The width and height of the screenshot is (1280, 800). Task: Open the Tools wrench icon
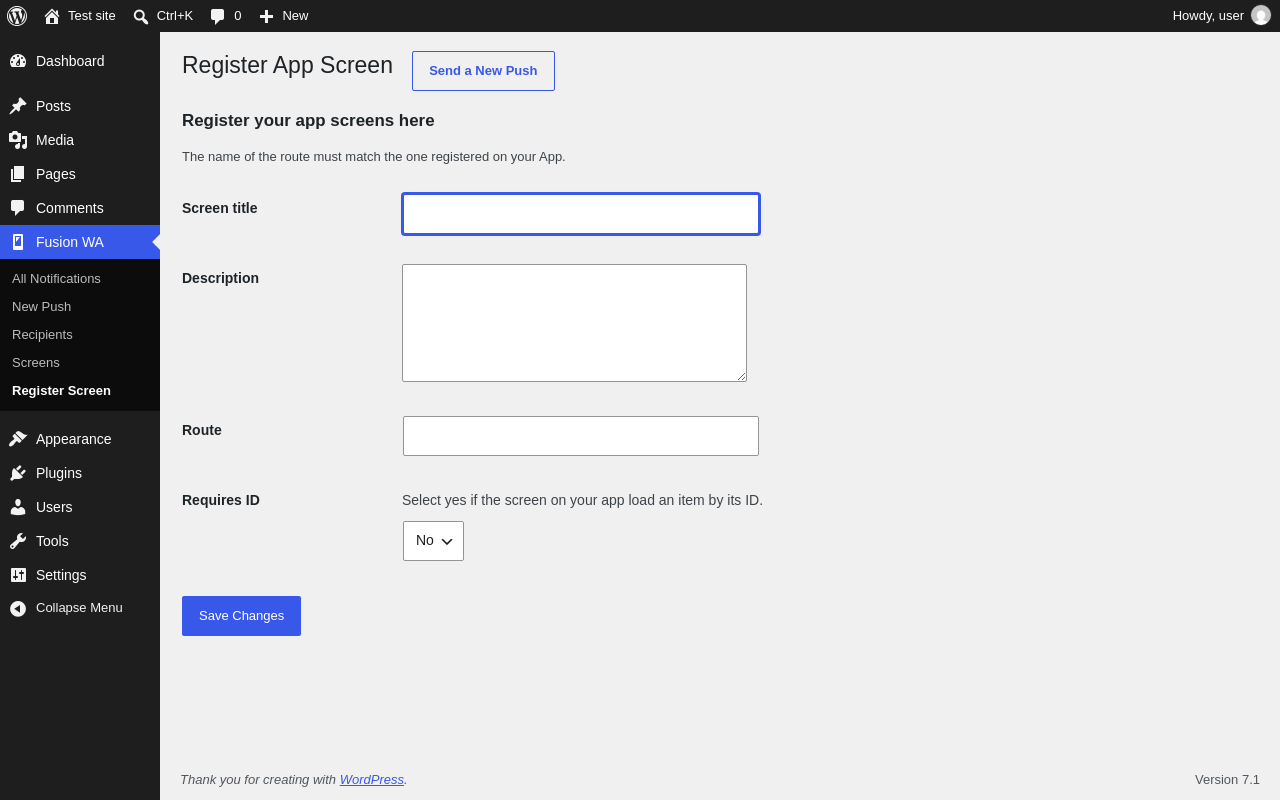click(x=18, y=541)
